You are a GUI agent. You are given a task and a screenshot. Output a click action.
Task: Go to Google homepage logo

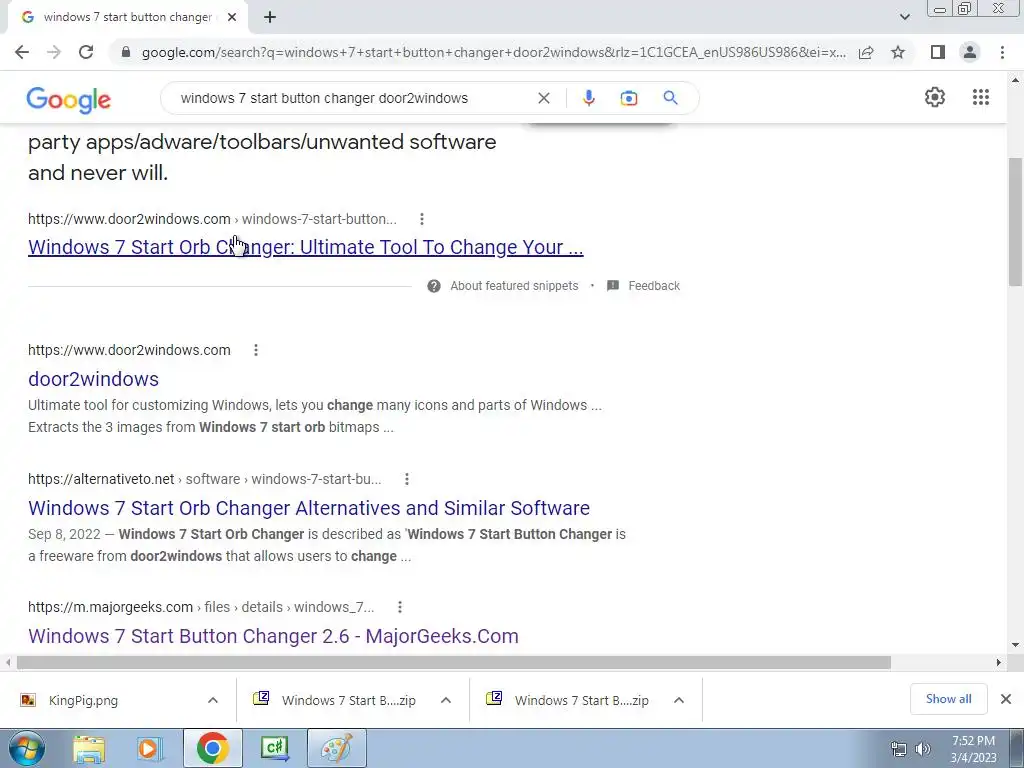(69, 99)
